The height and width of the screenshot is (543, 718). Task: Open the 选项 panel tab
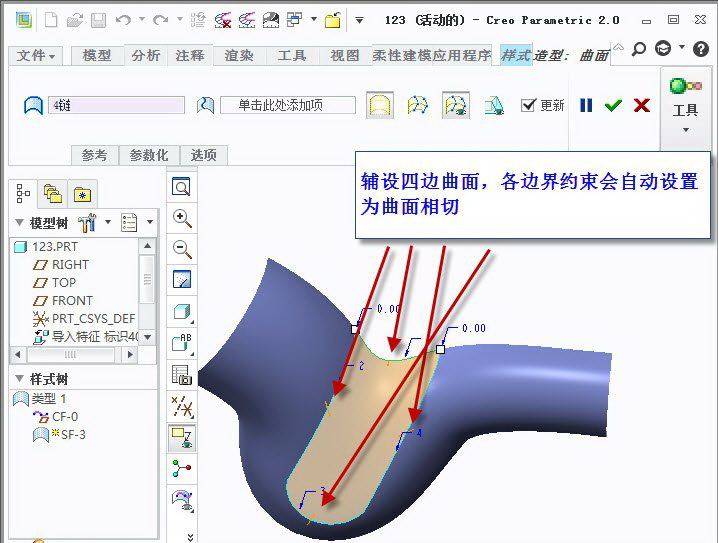(x=203, y=155)
